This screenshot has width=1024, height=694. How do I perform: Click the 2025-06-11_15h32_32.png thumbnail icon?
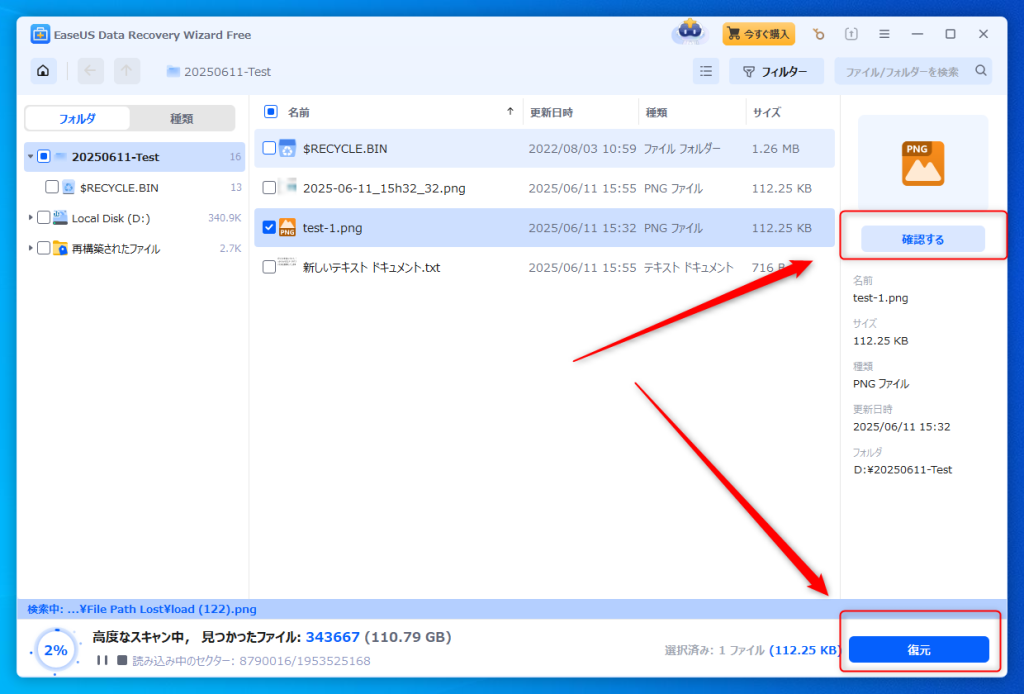(287, 187)
